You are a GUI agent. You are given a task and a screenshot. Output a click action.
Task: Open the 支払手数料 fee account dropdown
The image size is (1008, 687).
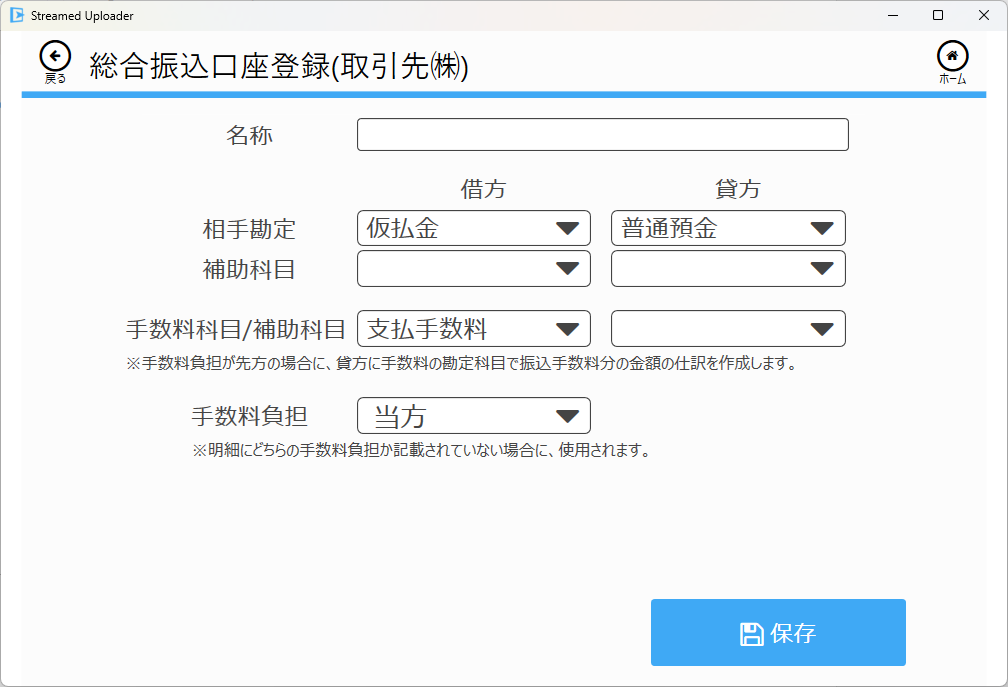click(473, 329)
